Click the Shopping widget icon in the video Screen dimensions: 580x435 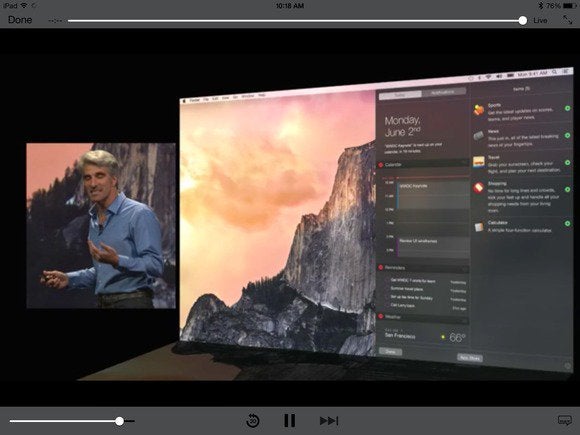(x=478, y=188)
